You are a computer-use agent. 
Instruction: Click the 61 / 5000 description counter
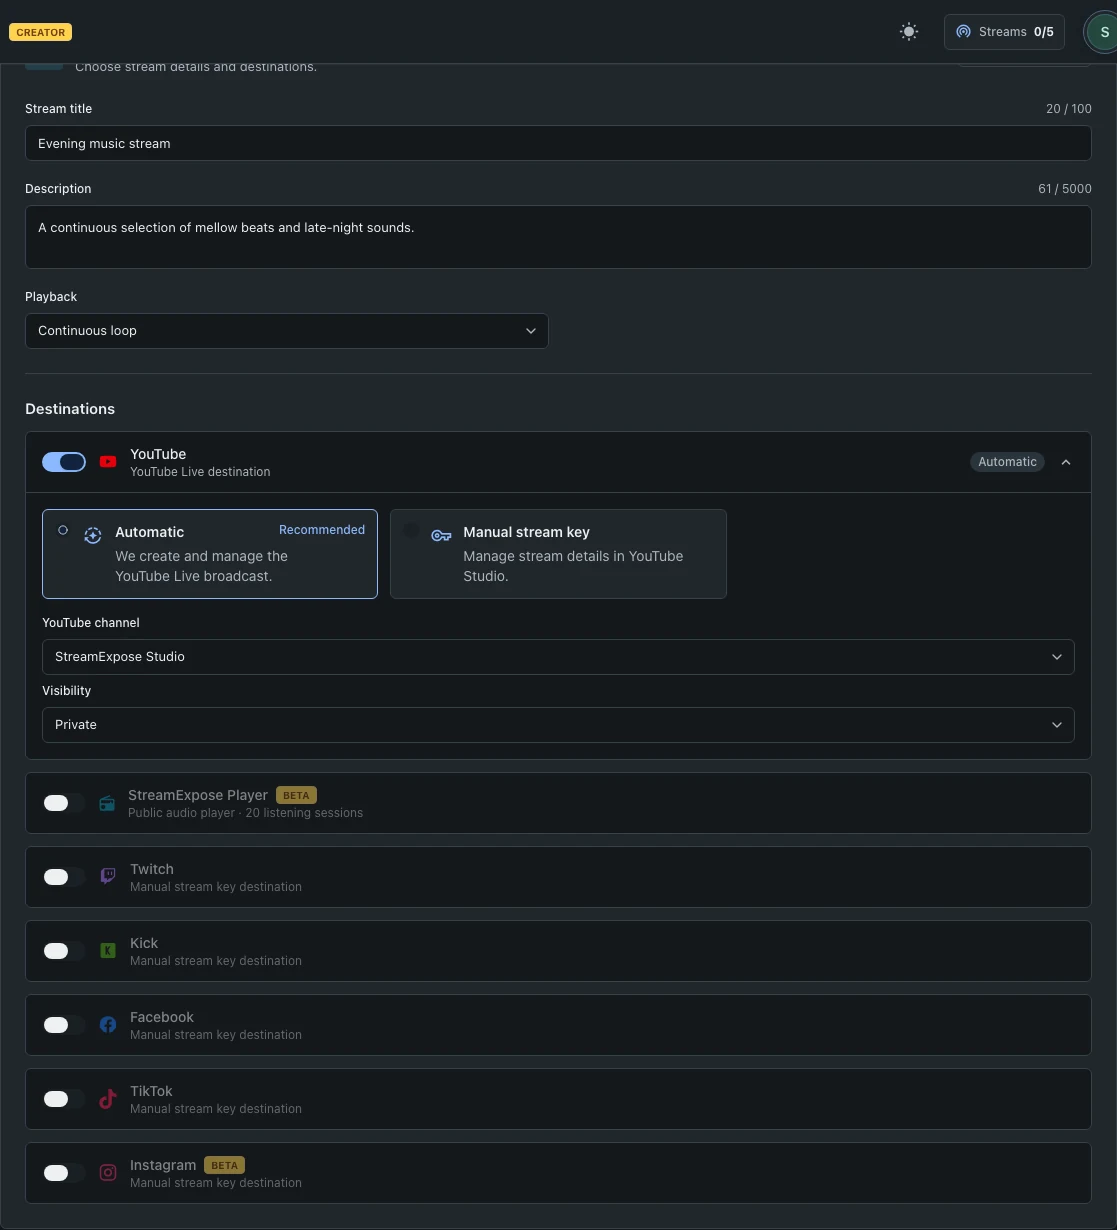click(1065, 189)
